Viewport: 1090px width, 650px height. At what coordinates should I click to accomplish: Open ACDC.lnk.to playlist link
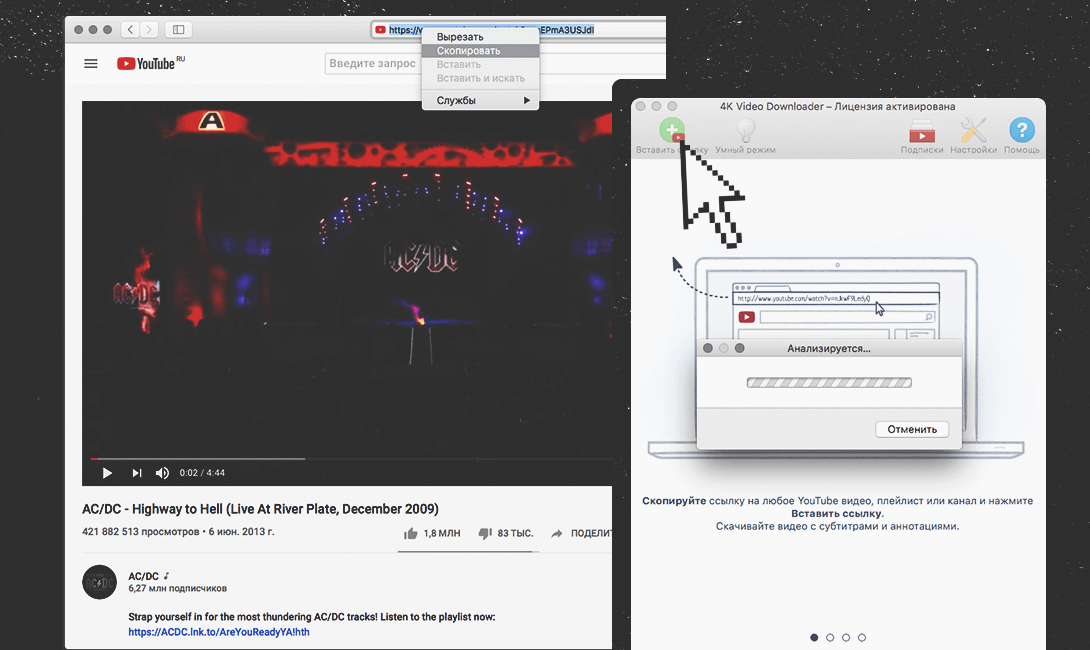(219, 632)
